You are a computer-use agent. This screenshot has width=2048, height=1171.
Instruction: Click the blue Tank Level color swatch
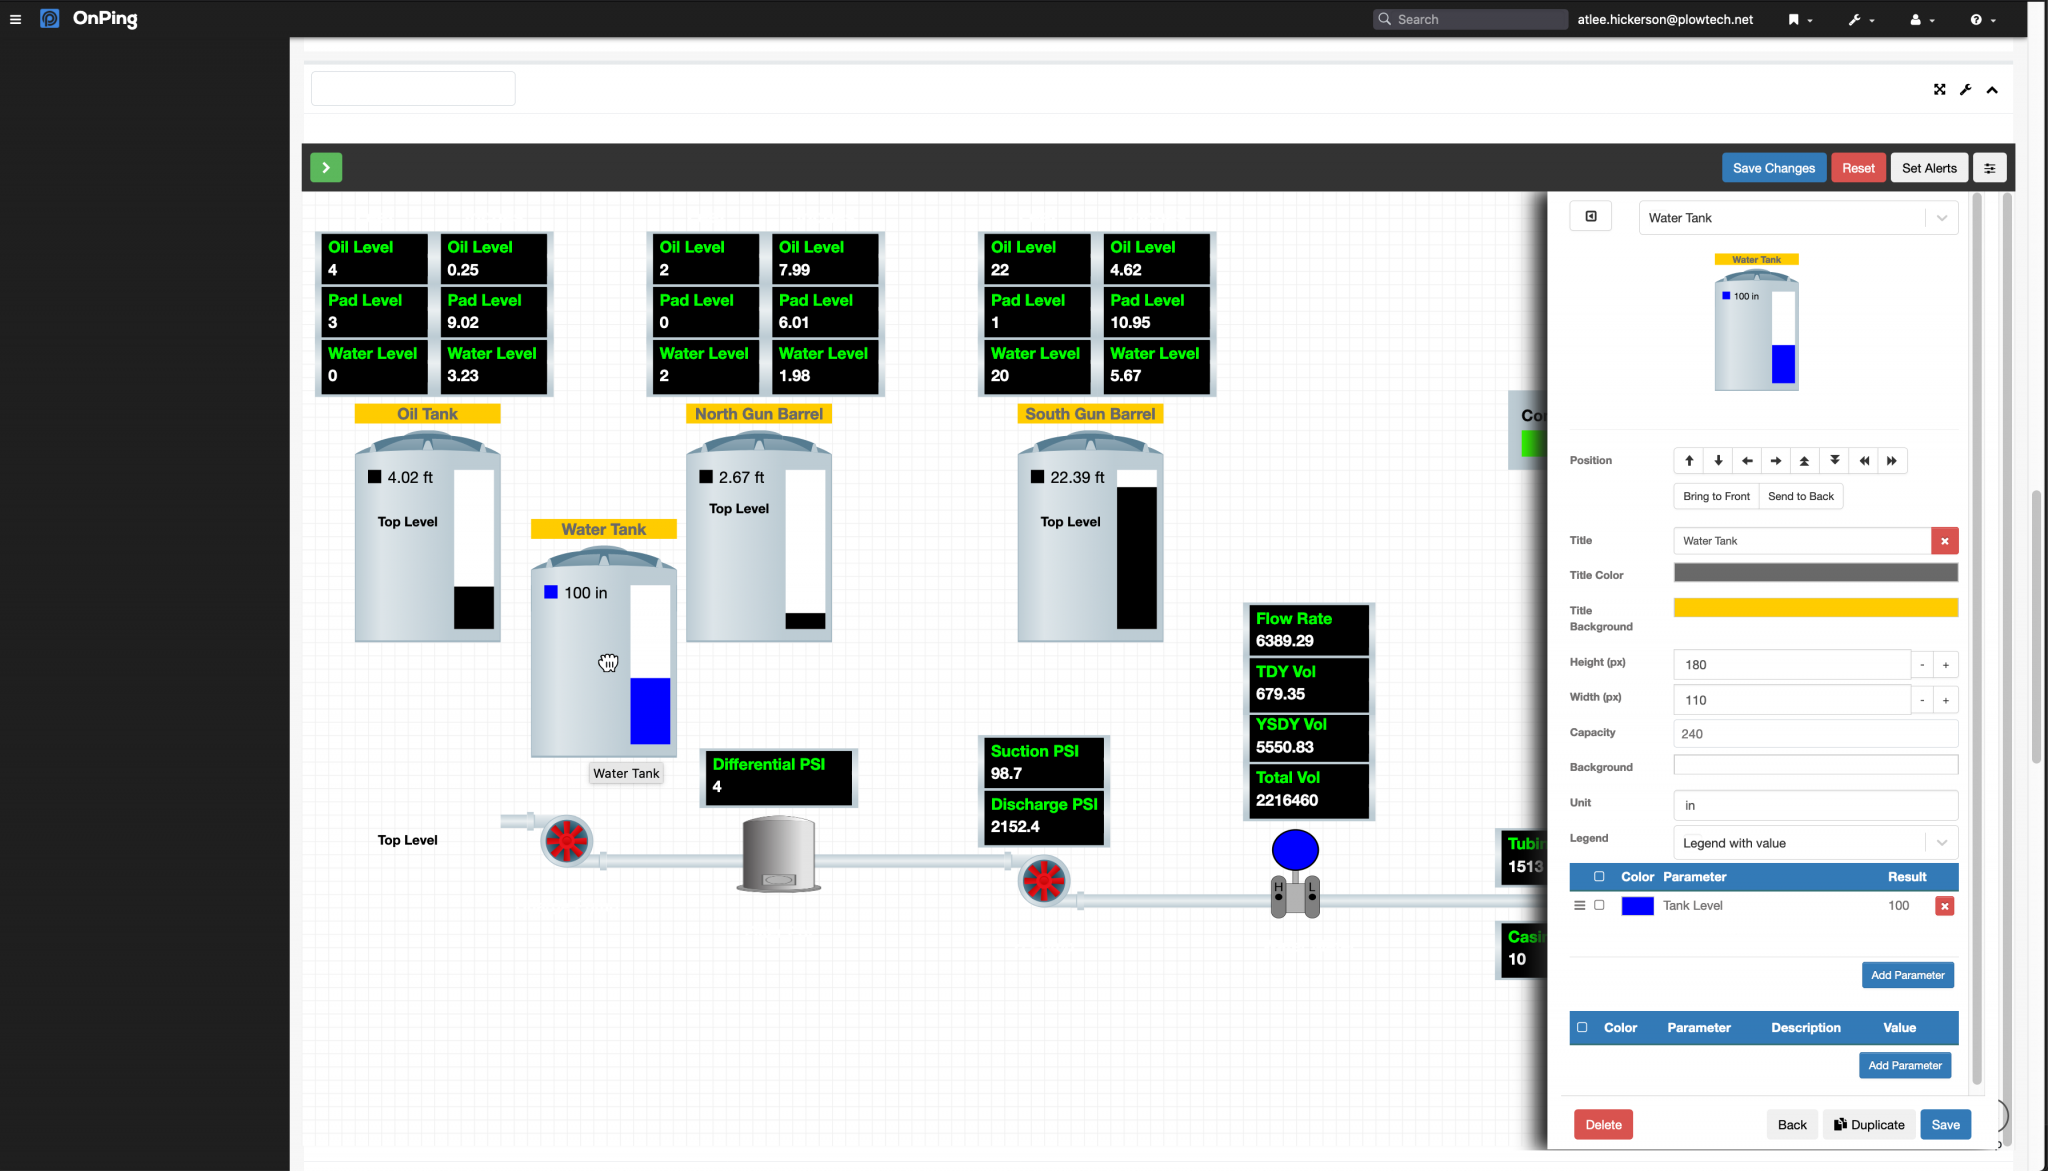click(1636, 905)
